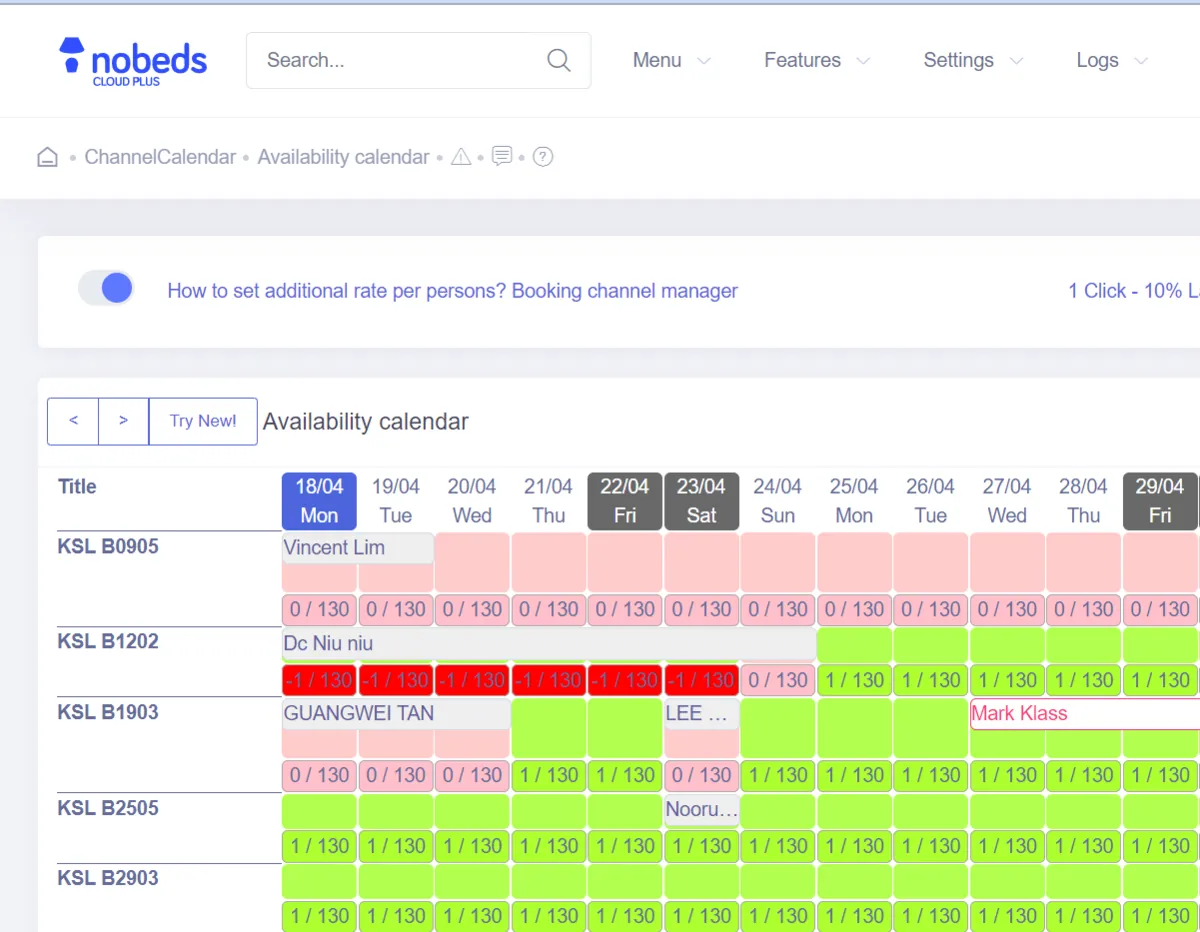Click the search magnifier icon
Image resolution: width=1200 pixels, height=932 pixels.
coord(558,60)
